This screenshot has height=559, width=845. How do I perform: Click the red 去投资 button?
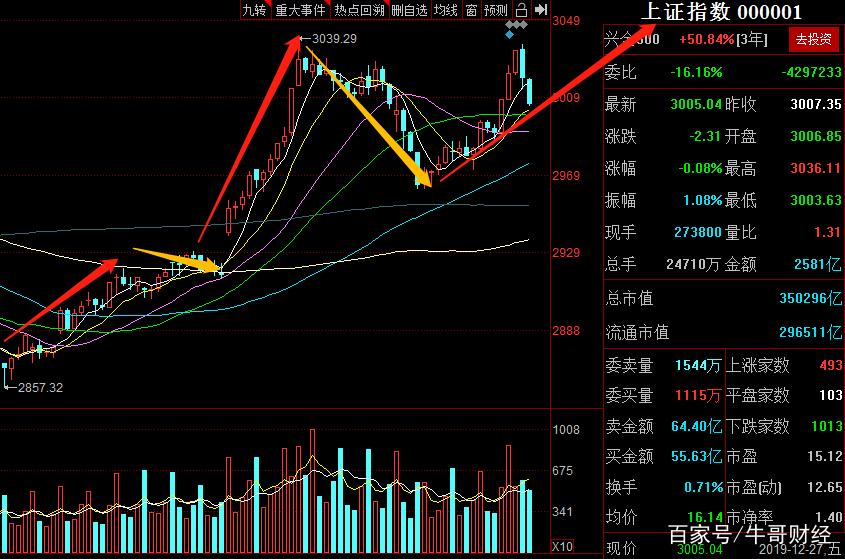[x=813, y=40]
